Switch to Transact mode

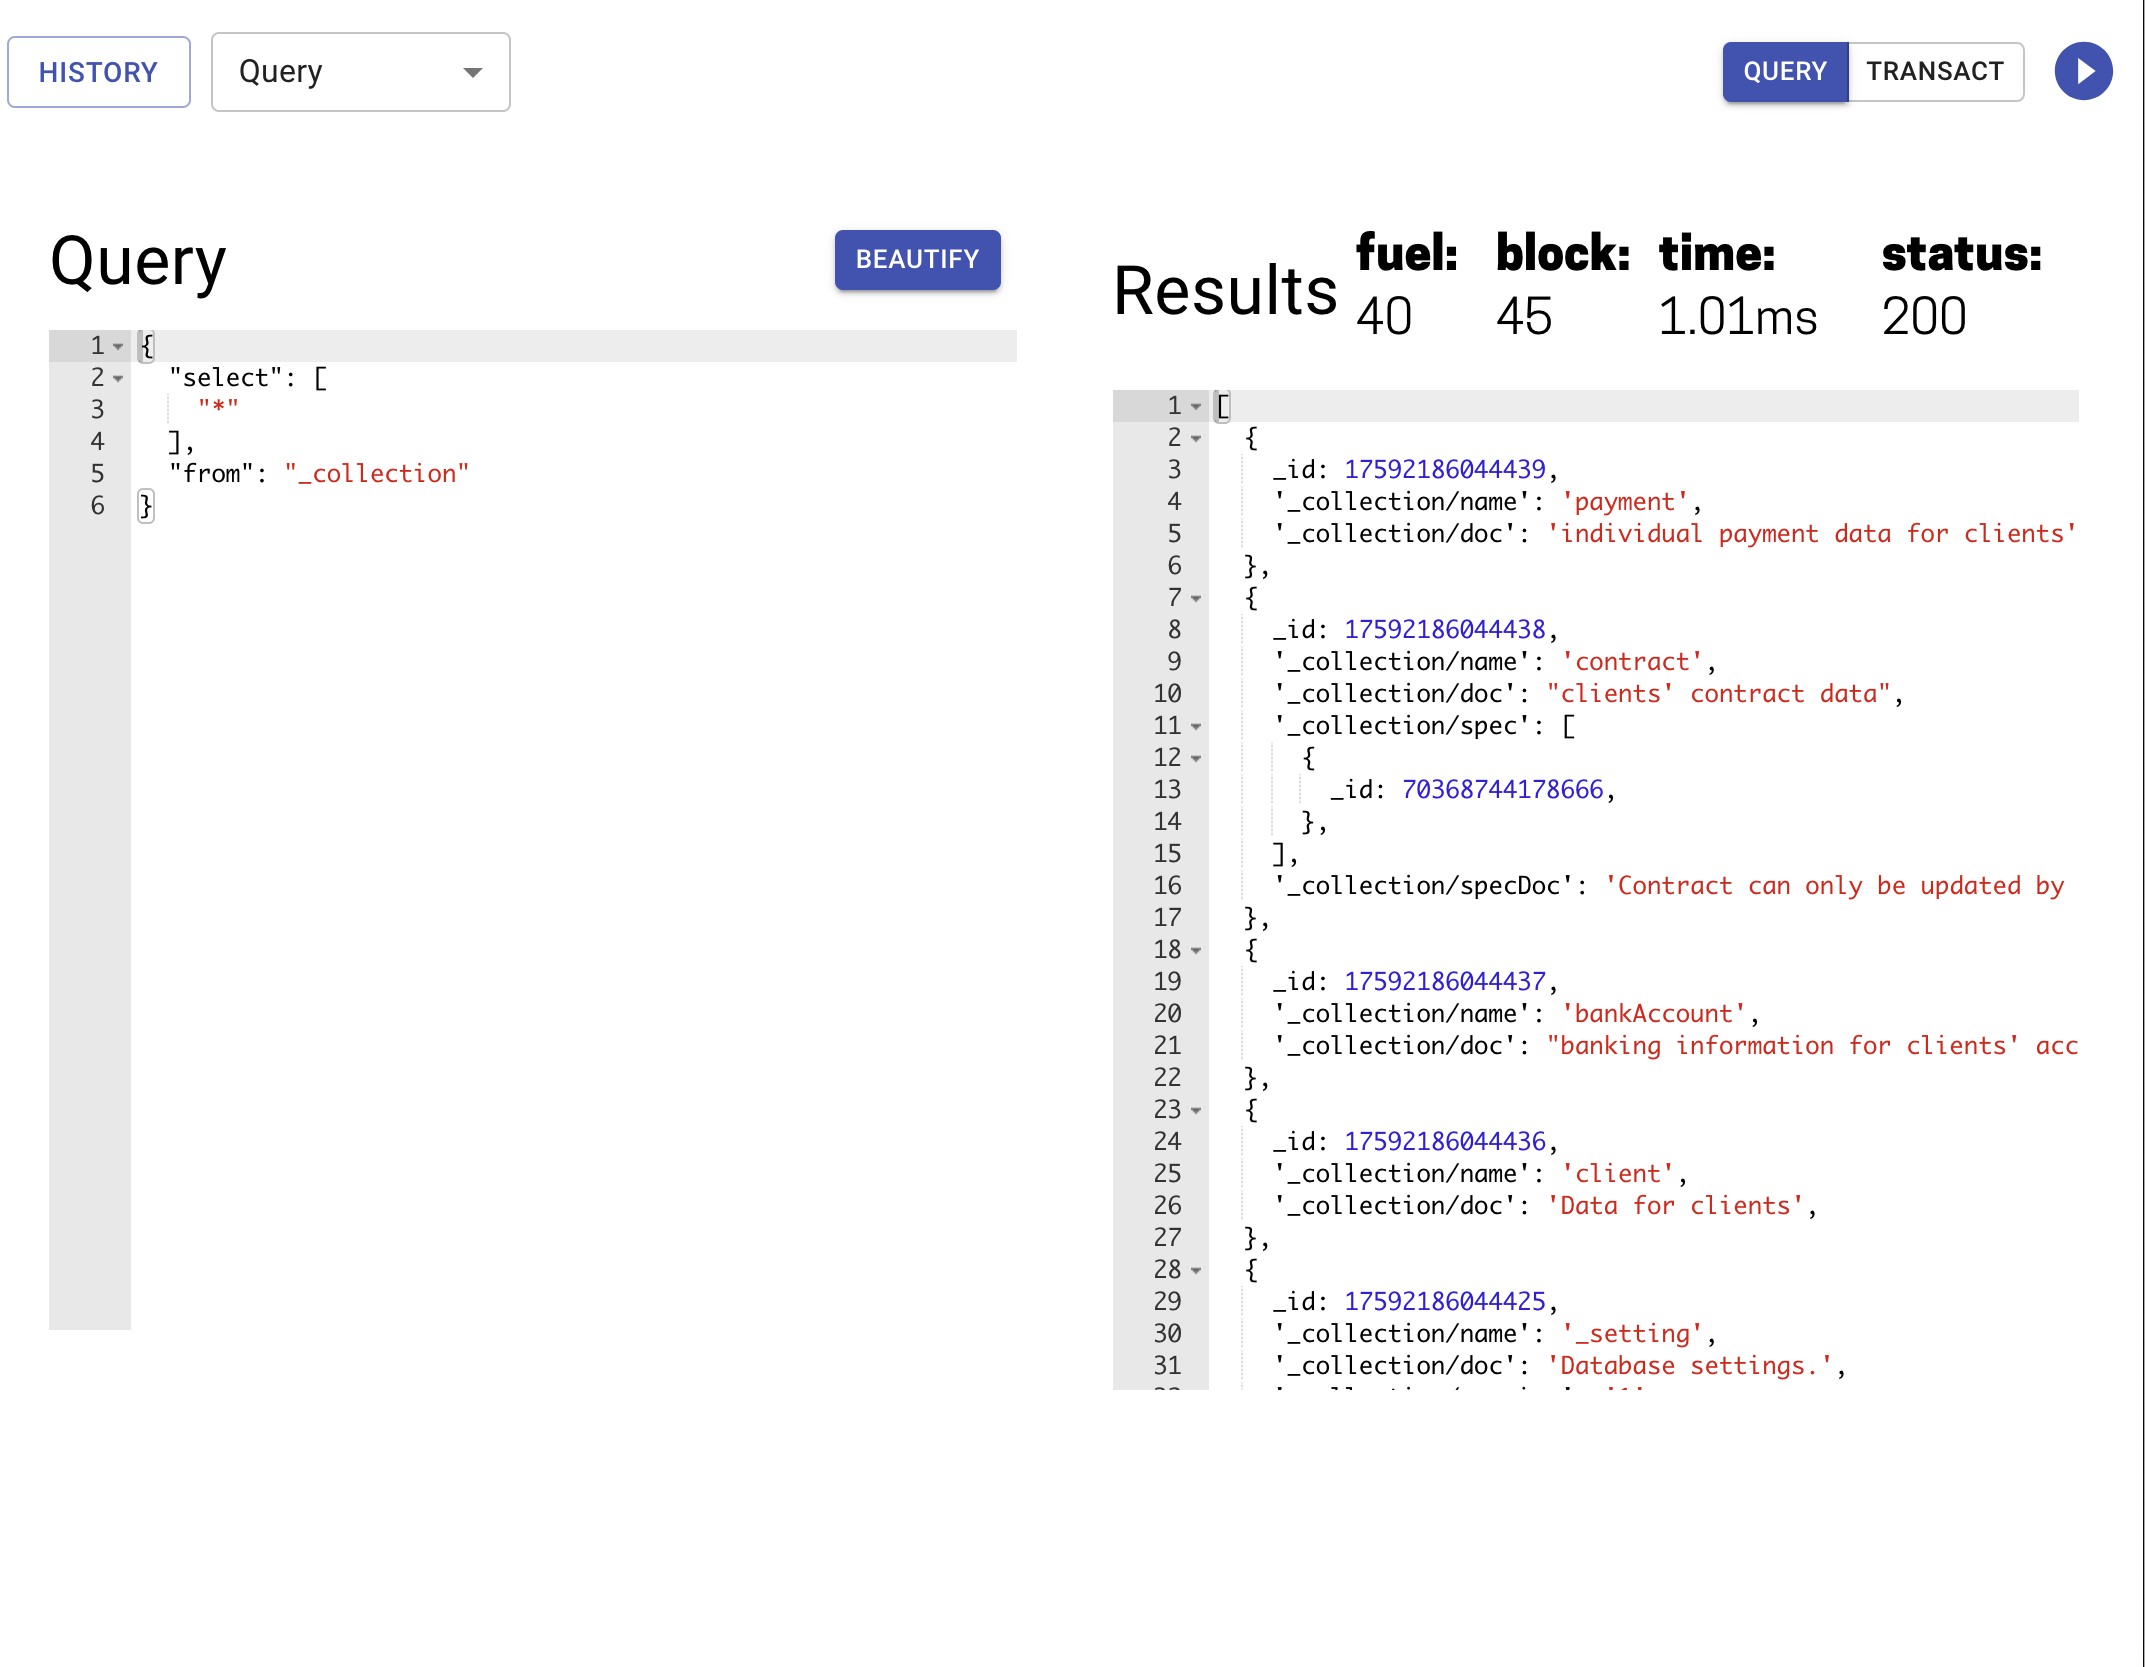[x=1935, y=72]
